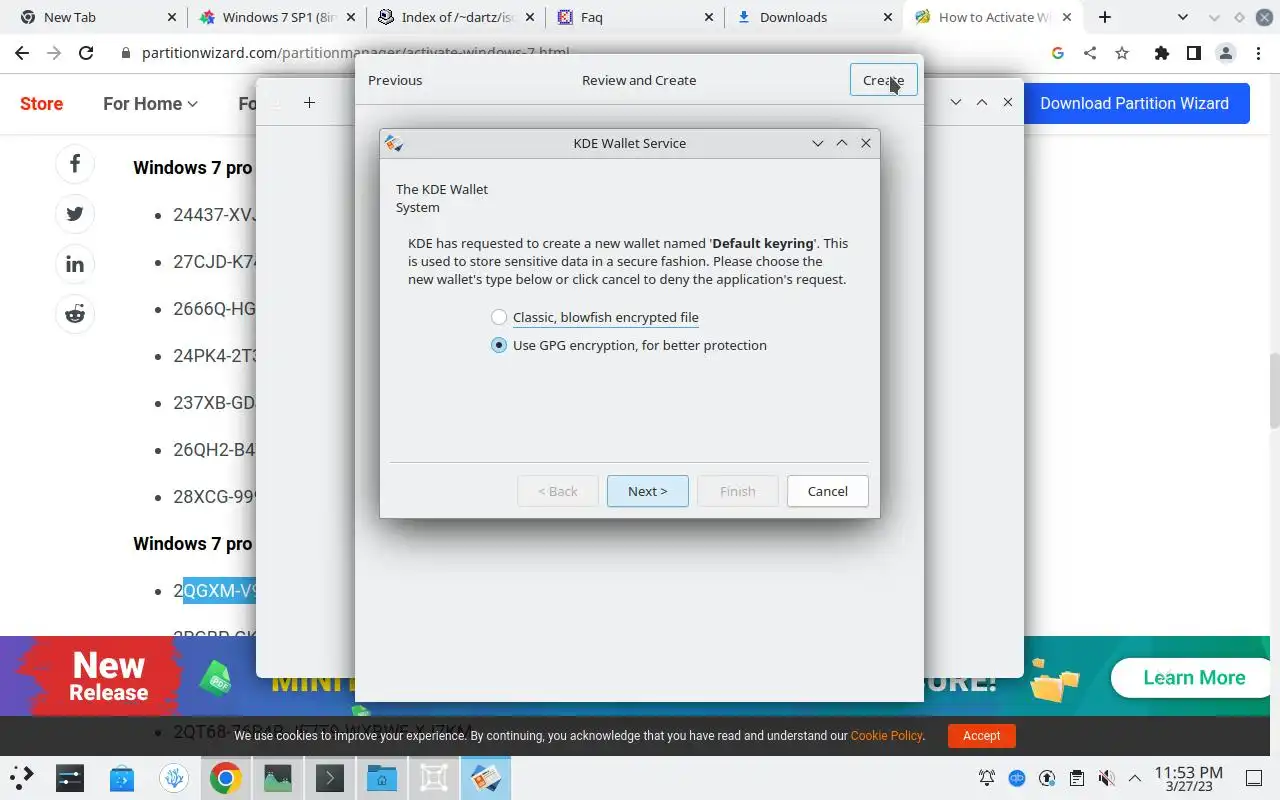Open the system monitor taskbar icon
This screenshot has width=1280, height=800.
pos(278,777)
